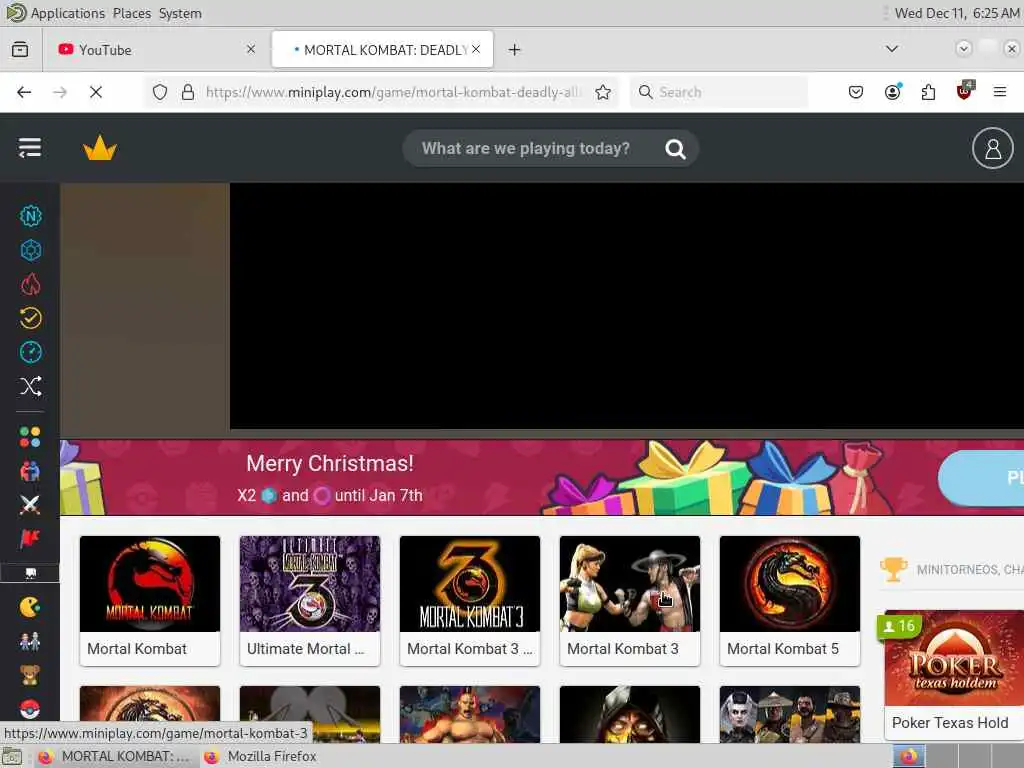Open the New games sidebar icon marked N
This screenshot has height=768, width=1024.
coord(30,216)
